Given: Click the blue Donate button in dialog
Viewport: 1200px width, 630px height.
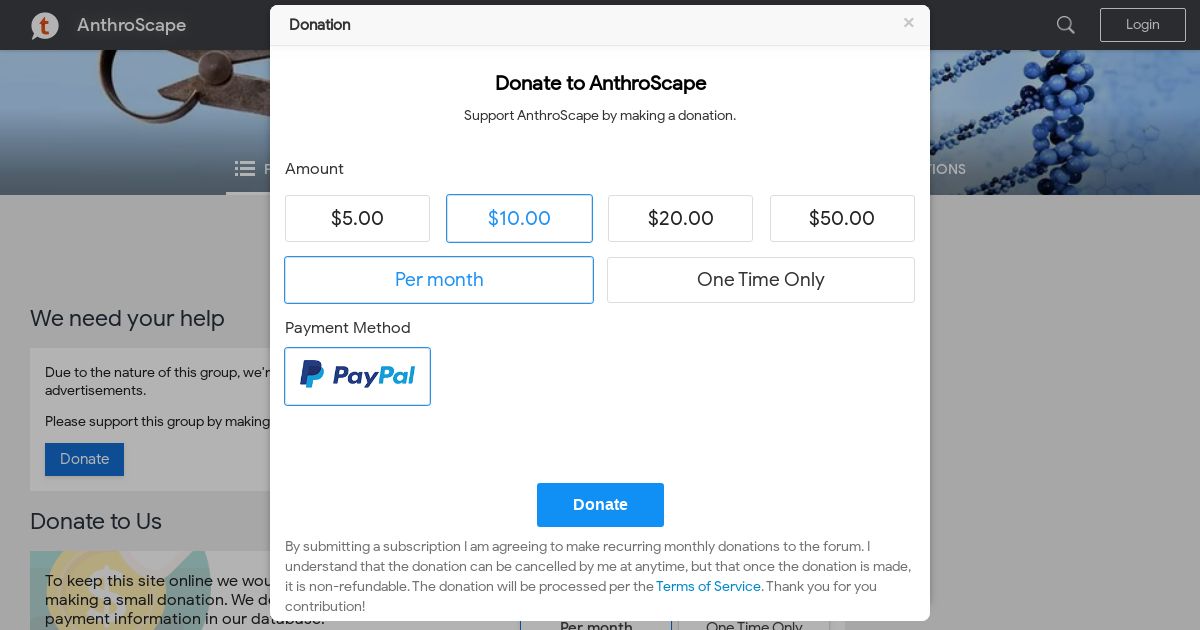Looking at the screenshot, I should coord(600,505).
